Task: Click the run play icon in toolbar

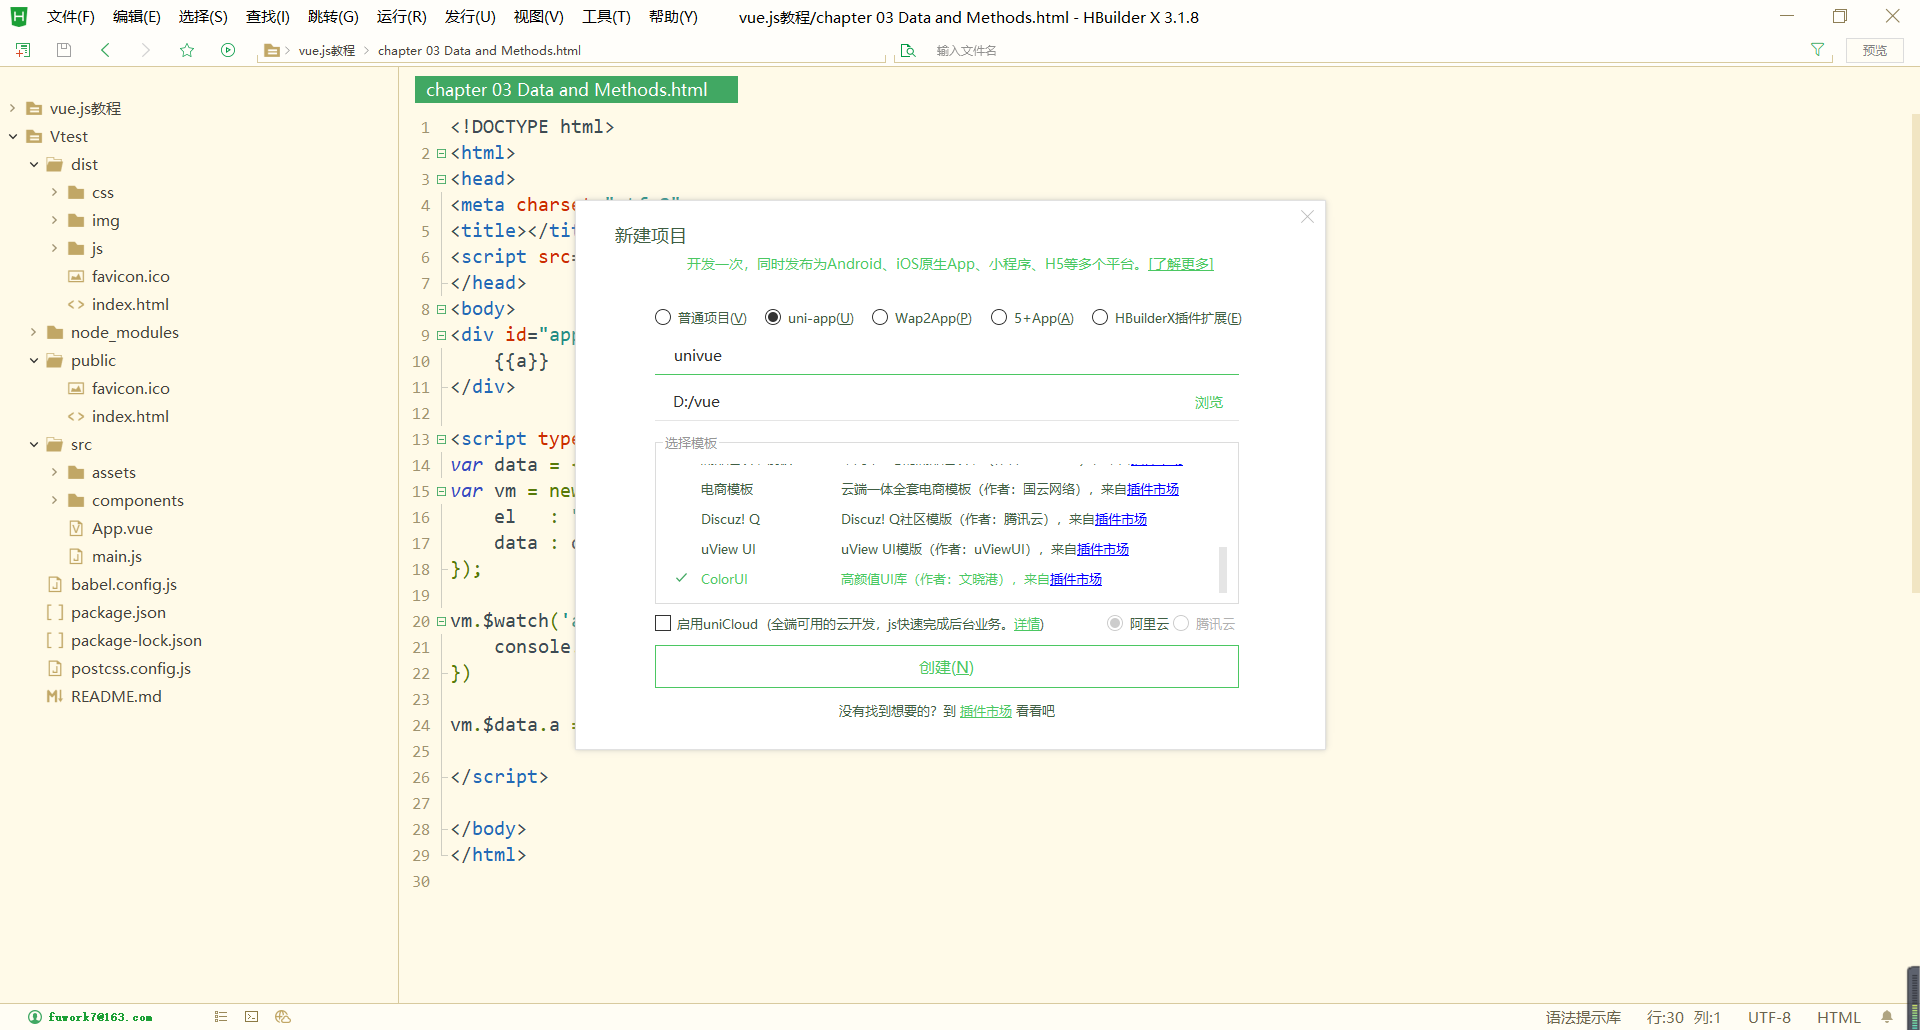Action: [228, 50]
